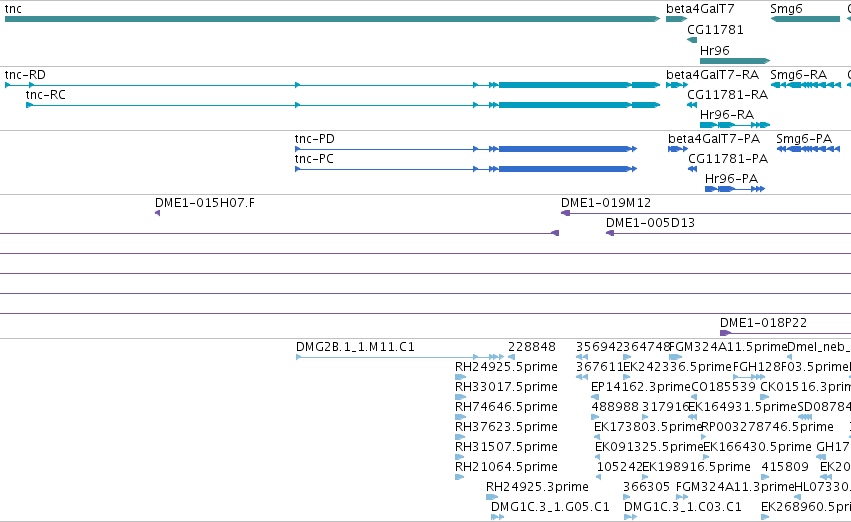The height and width of the screenshot is (522, 851).
Task: Click the beta4GalT7-PA protein label
Action: pos(714,139)
